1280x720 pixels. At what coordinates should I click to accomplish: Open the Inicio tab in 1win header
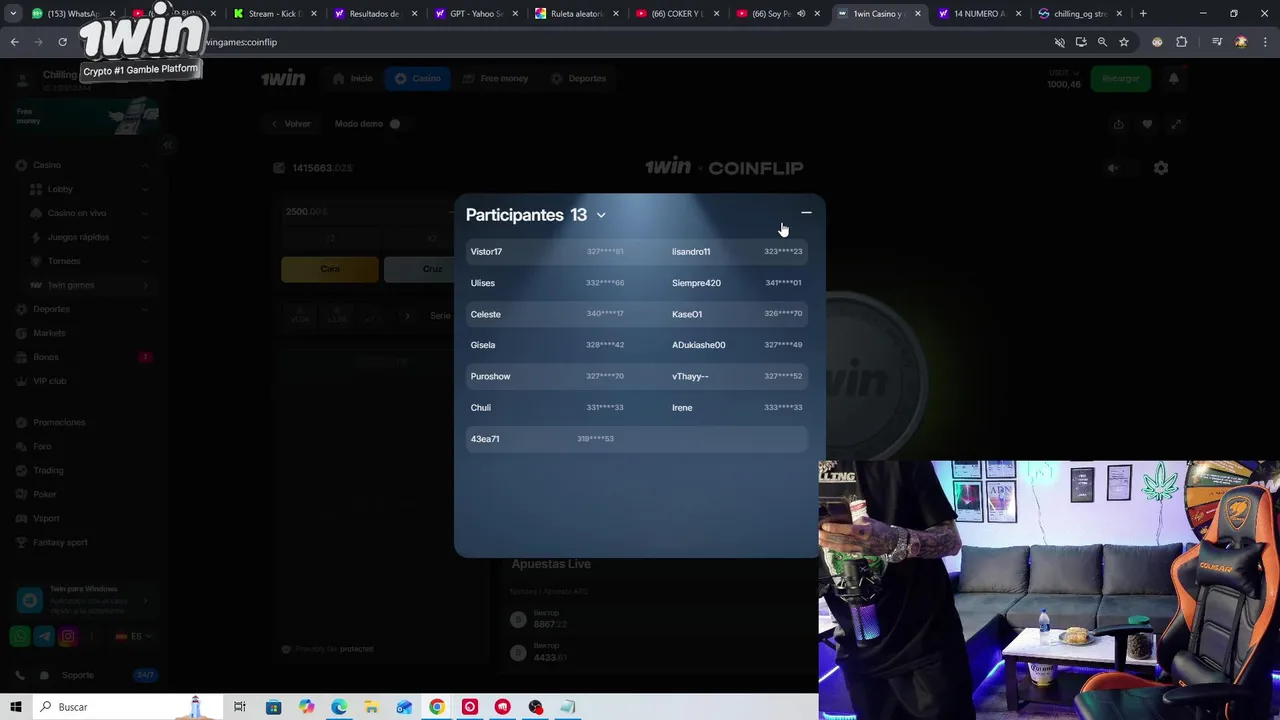352,78
